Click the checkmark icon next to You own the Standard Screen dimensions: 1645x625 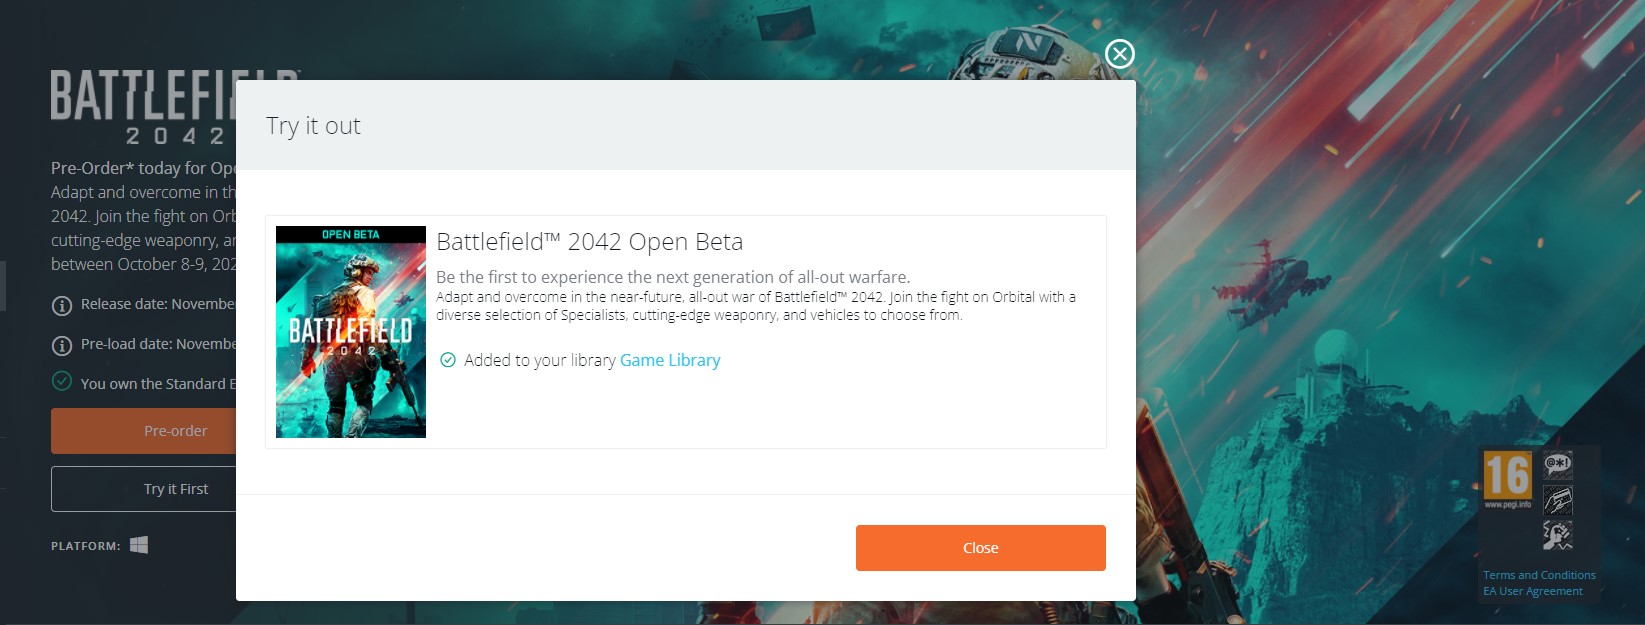click(62, 382)
